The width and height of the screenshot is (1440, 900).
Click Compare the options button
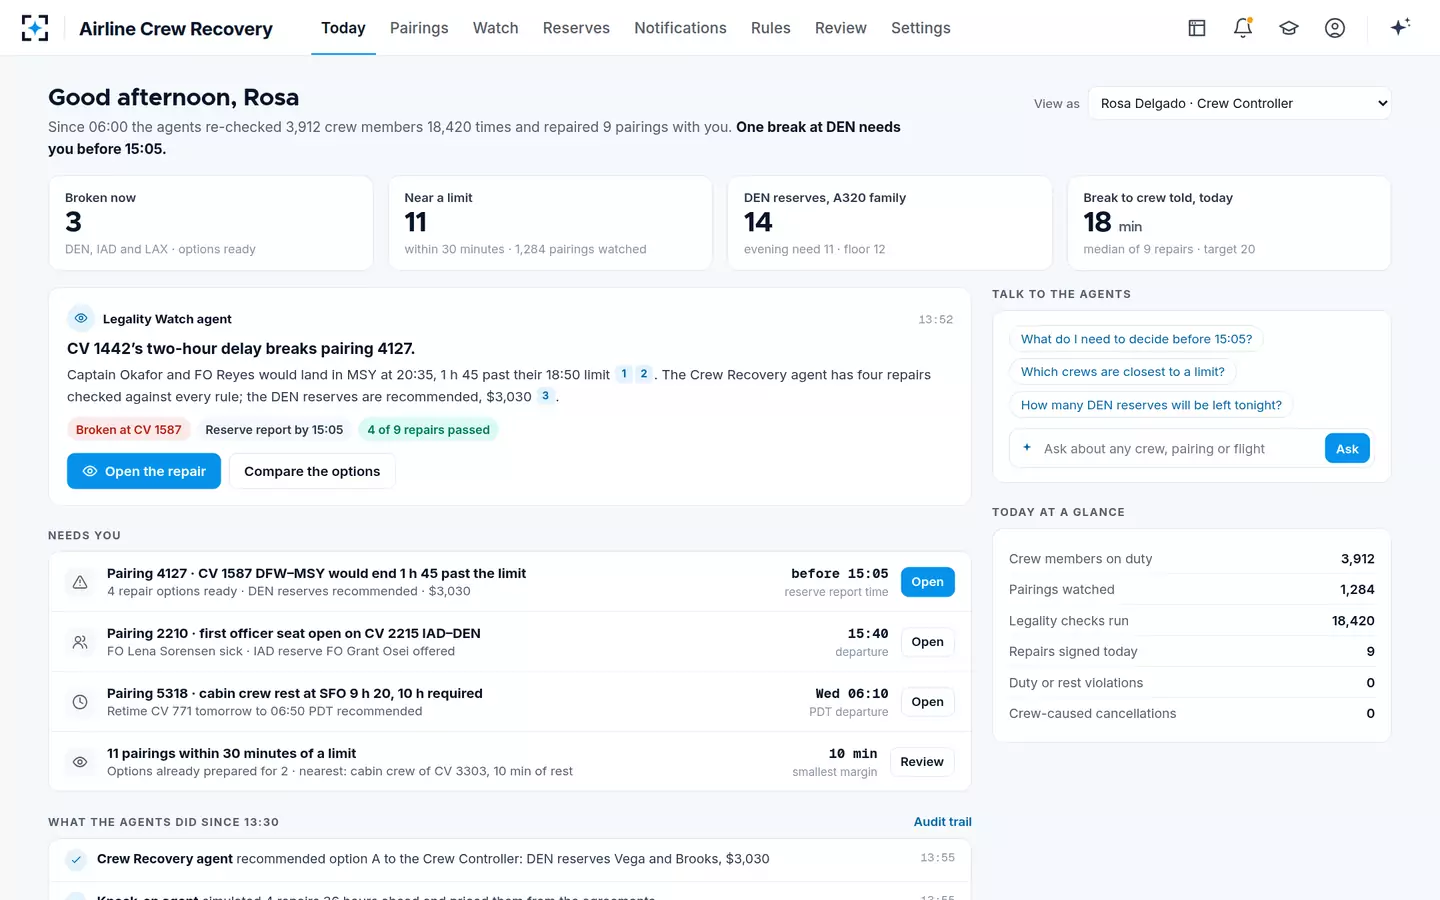(x=312, y=471)
